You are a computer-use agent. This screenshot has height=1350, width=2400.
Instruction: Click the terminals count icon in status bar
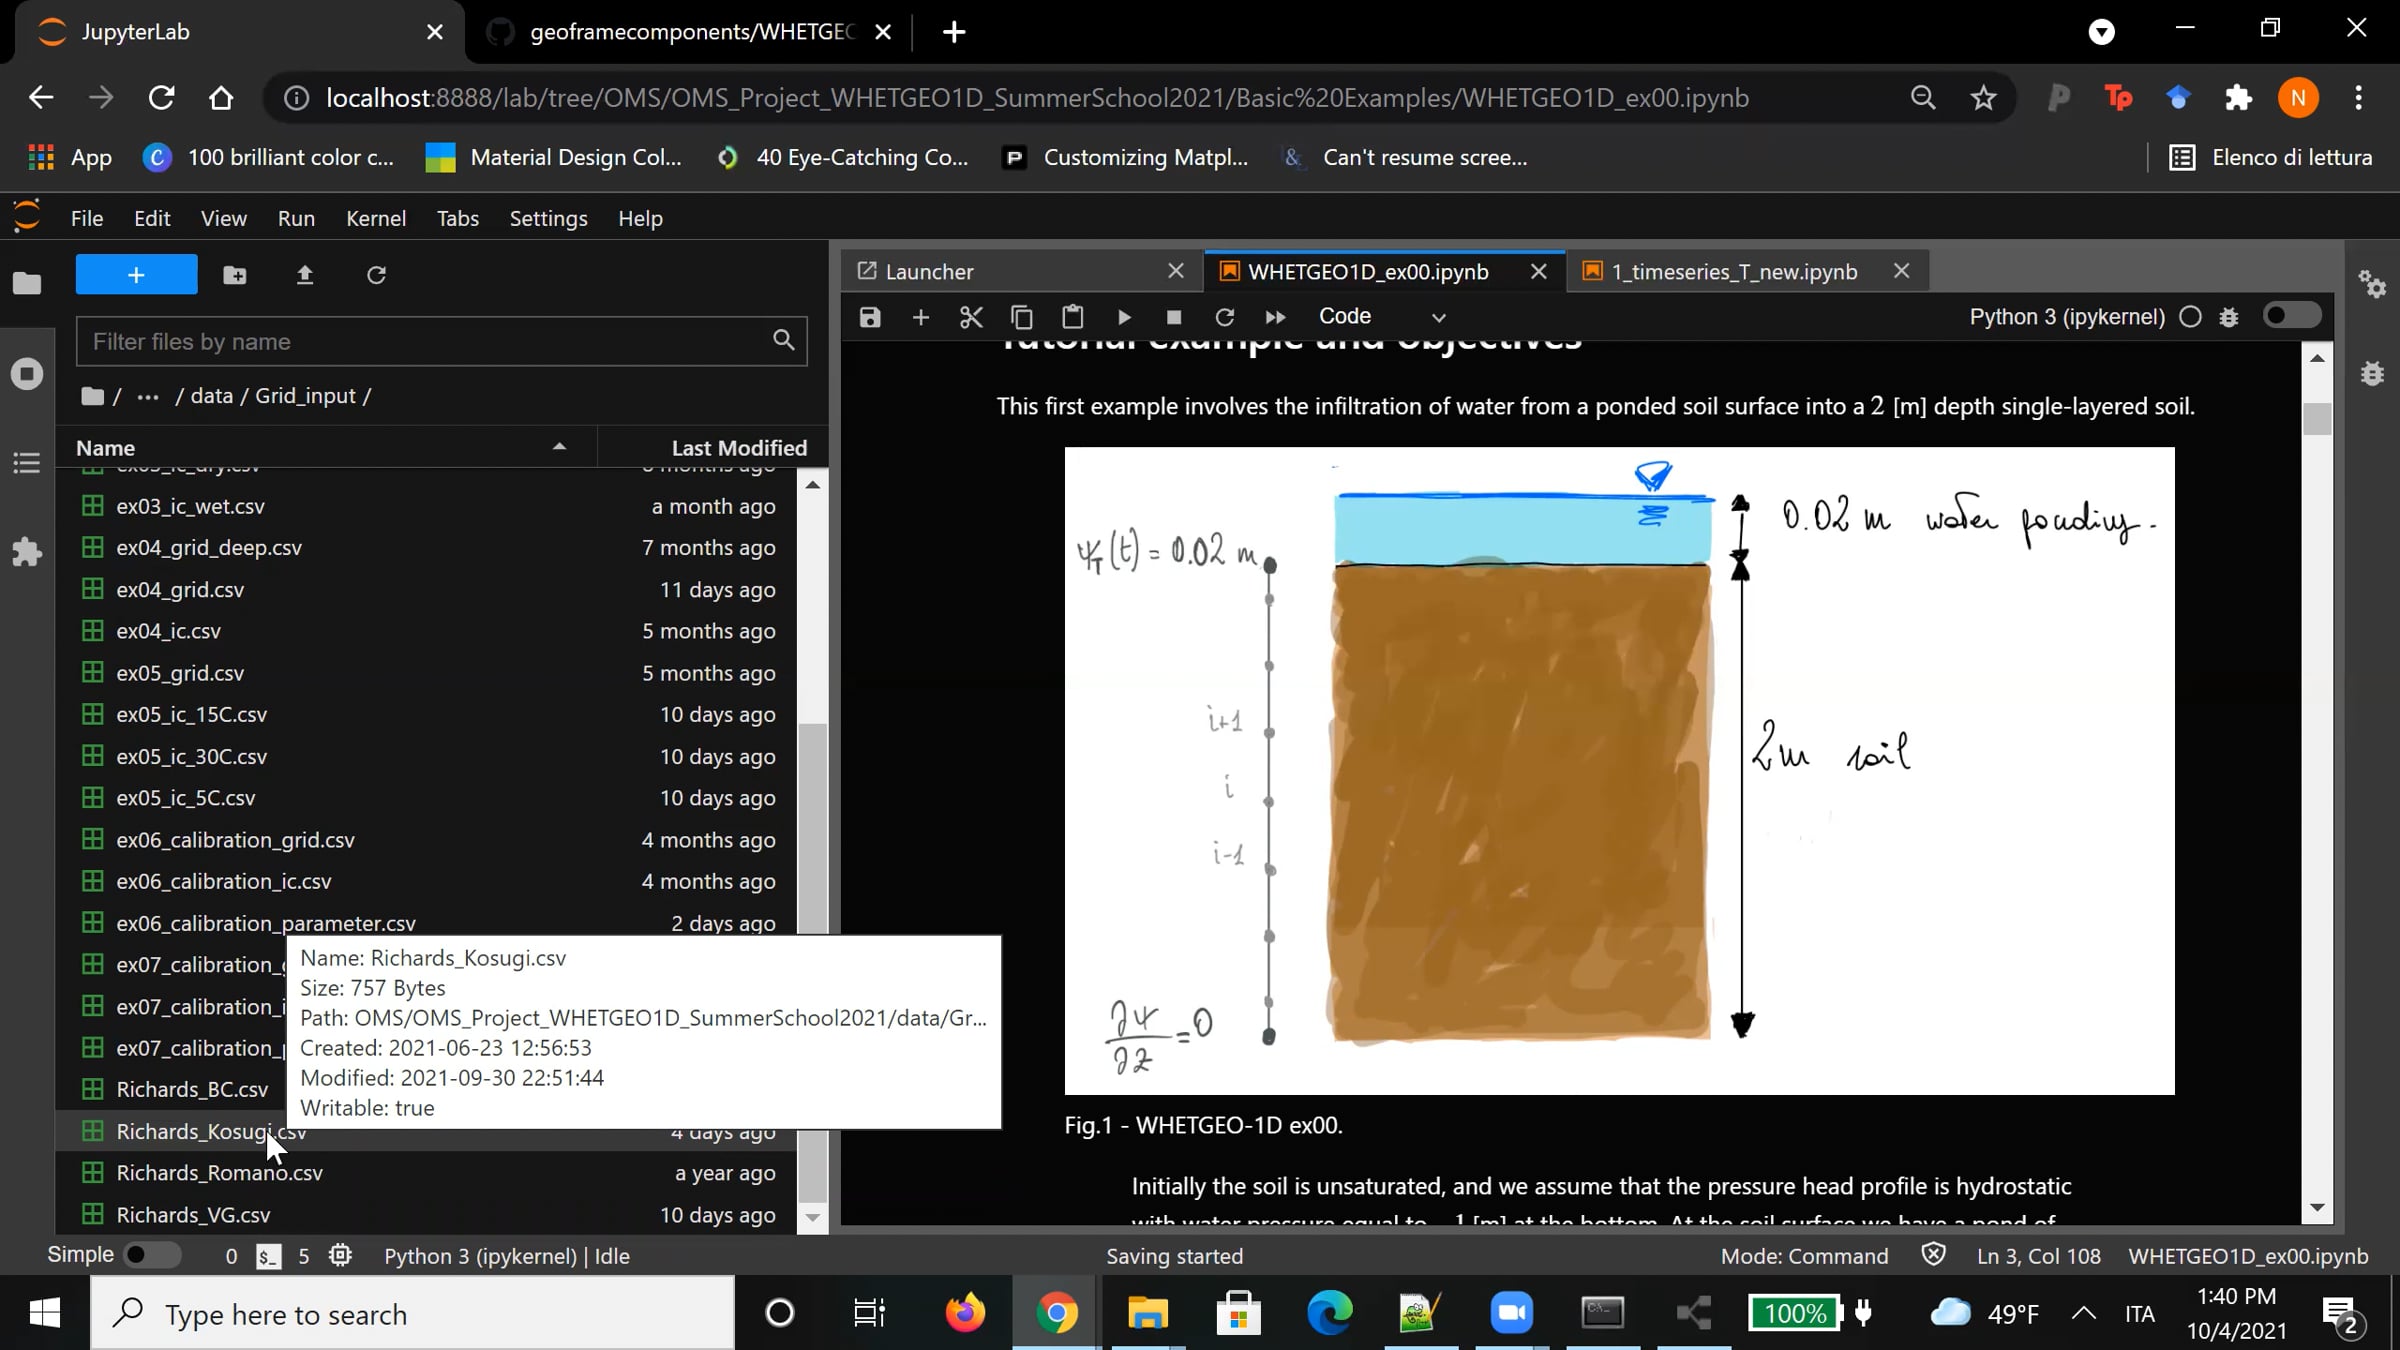coord(268,1256)
